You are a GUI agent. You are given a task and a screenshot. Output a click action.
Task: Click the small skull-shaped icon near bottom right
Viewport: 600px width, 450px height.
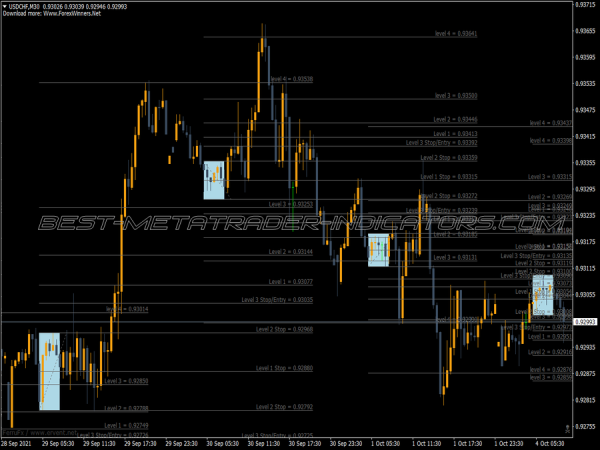pyautogui.click(x=567, y=429)
